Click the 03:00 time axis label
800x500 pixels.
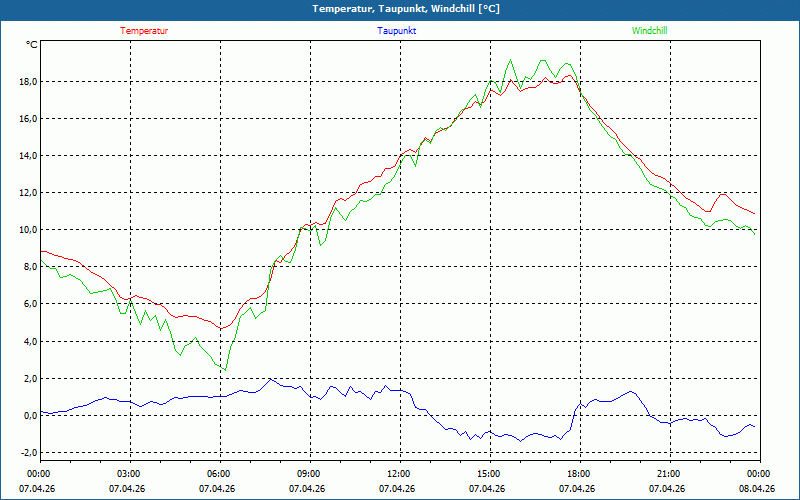click(127, 474)
